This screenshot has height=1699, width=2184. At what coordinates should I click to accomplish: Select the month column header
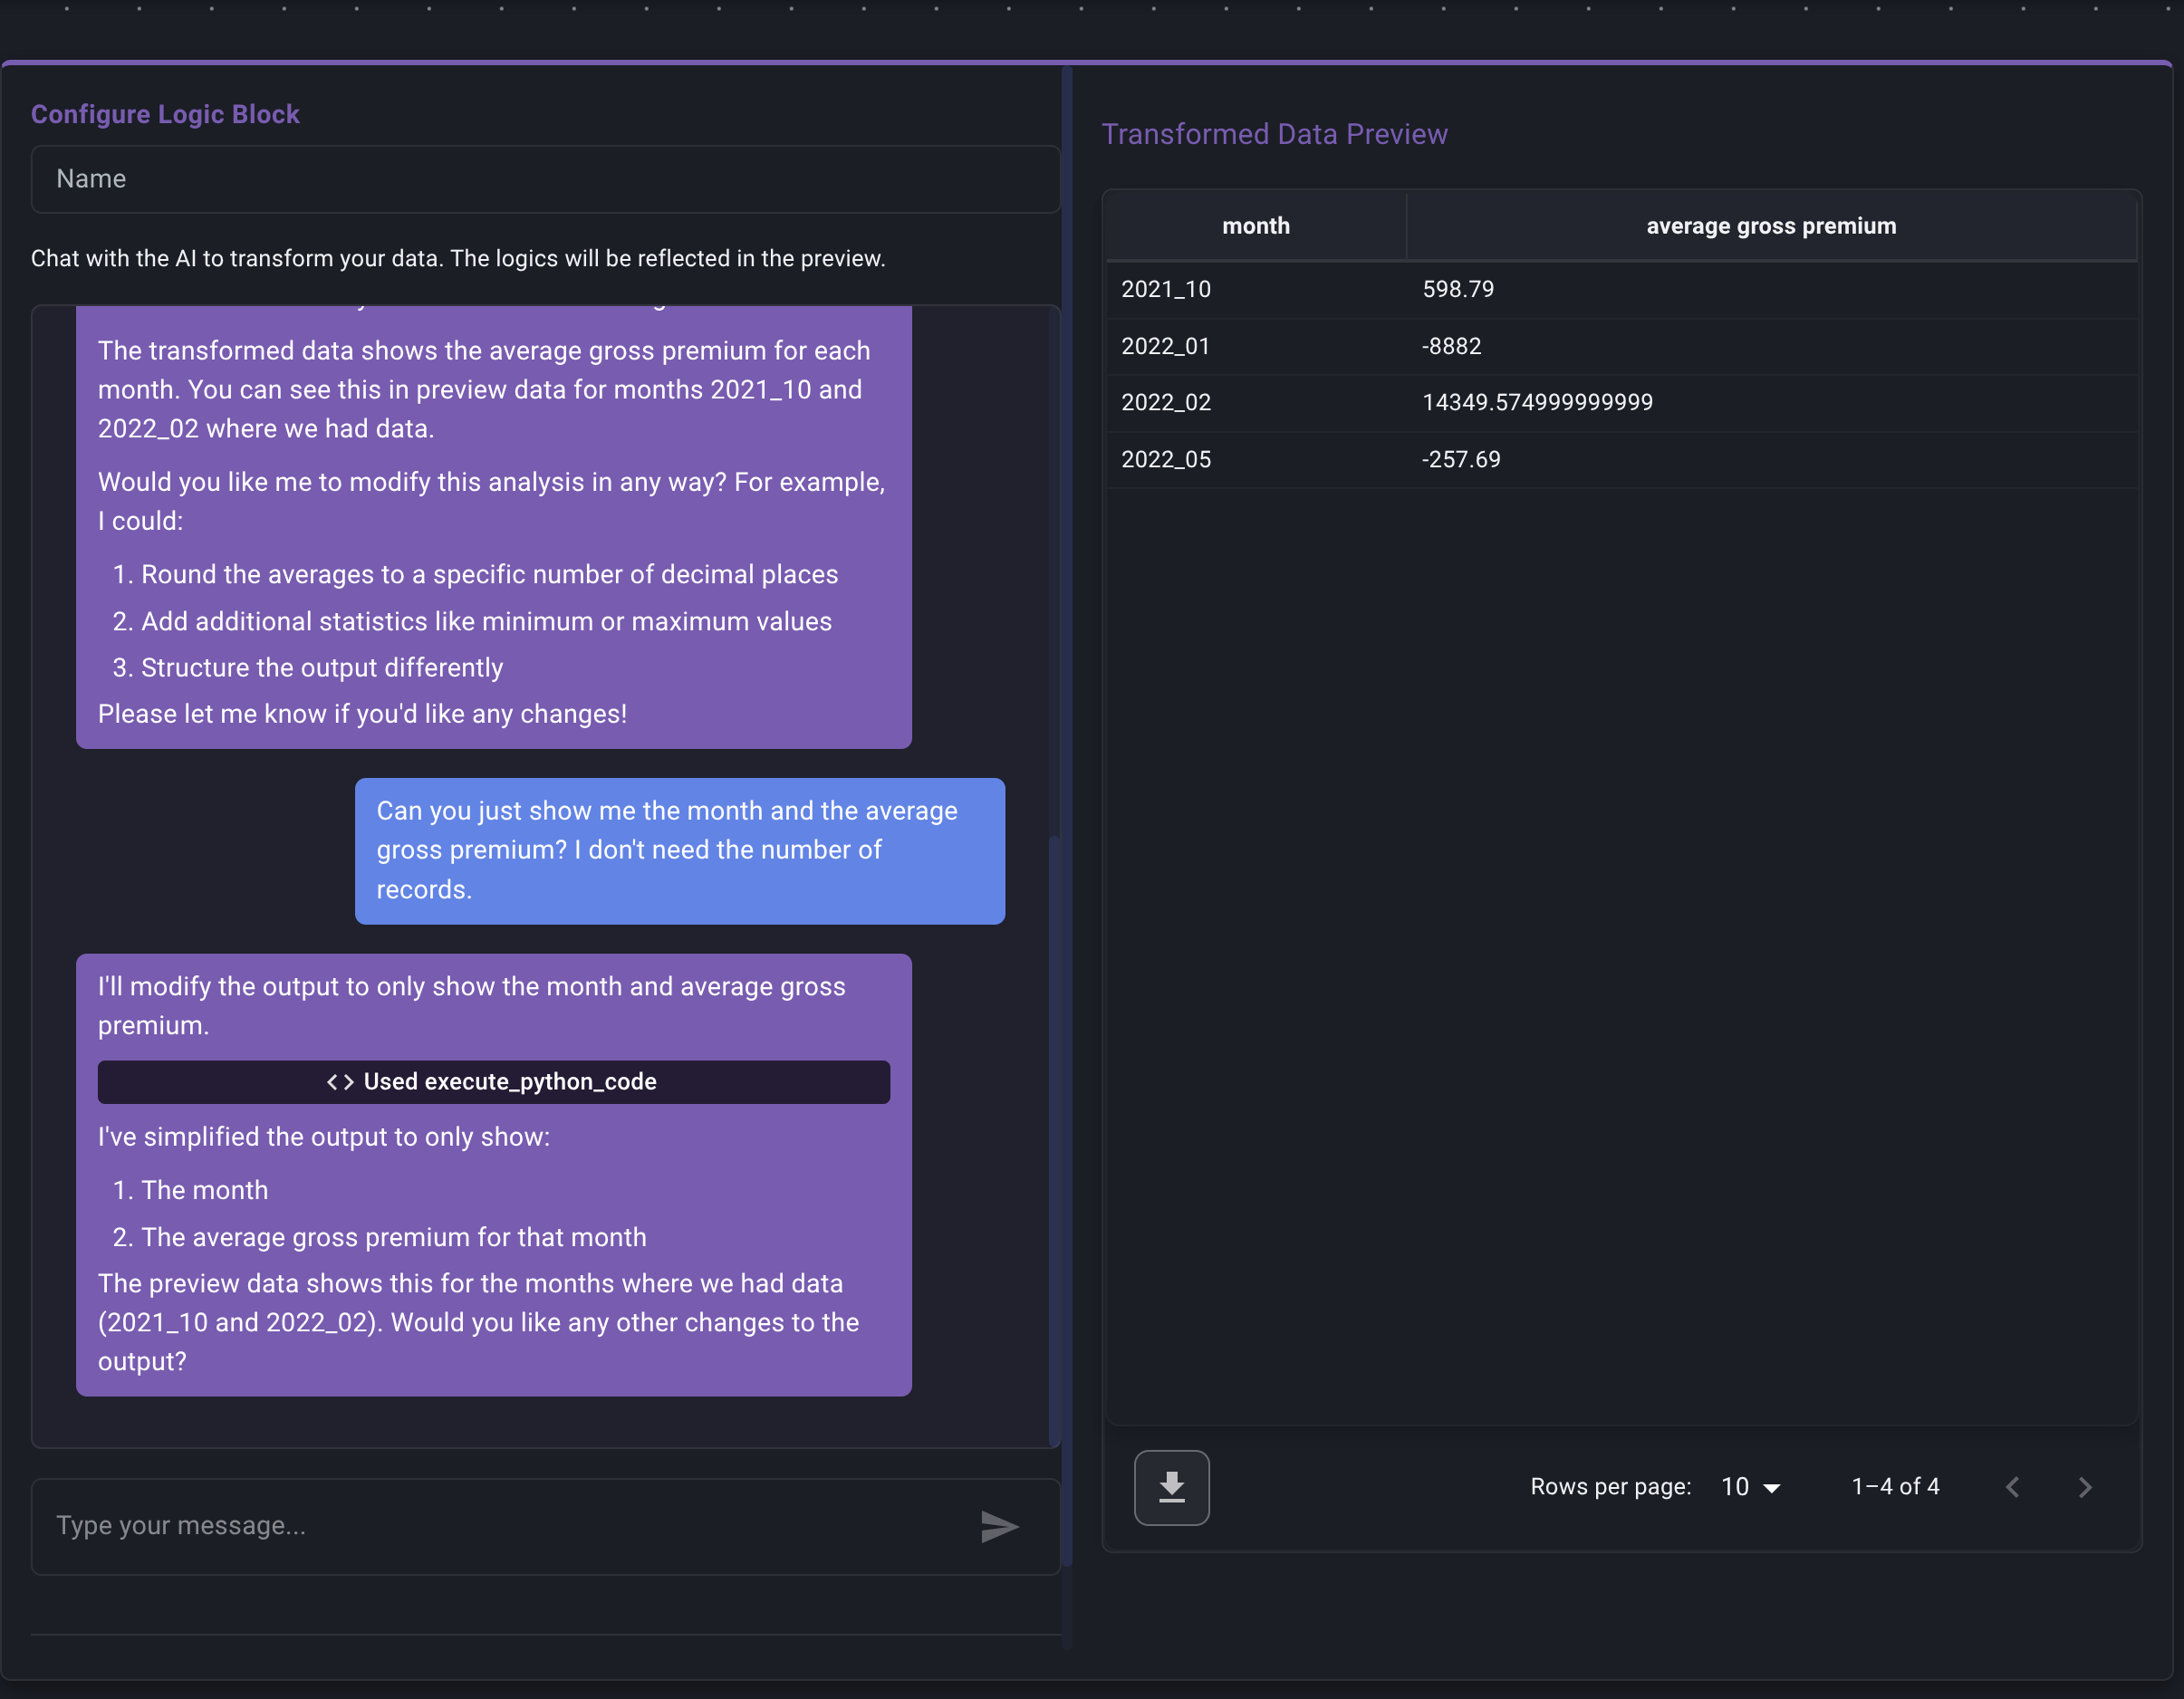[1256, 226]
